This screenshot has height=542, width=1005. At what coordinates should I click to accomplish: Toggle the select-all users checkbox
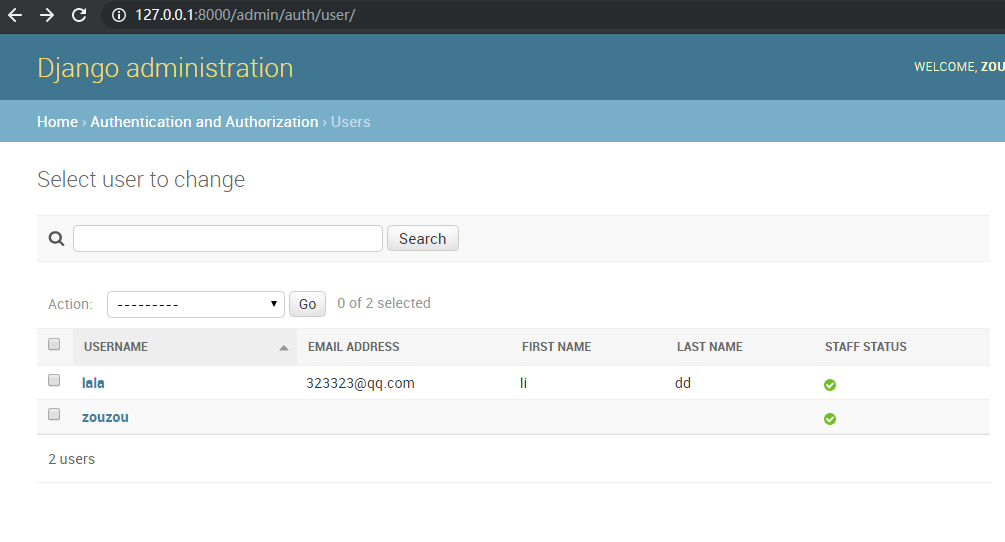click(54, 345)
